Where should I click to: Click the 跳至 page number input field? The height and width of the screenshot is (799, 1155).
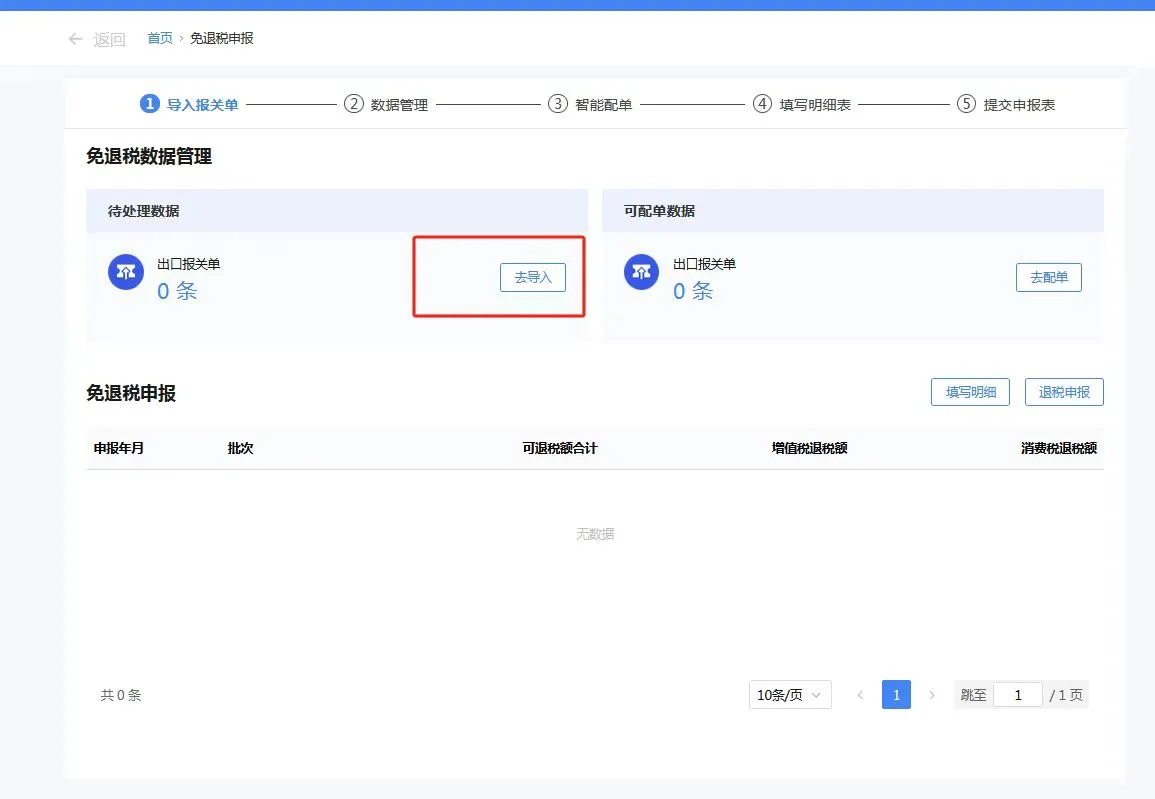(1018, 694)
